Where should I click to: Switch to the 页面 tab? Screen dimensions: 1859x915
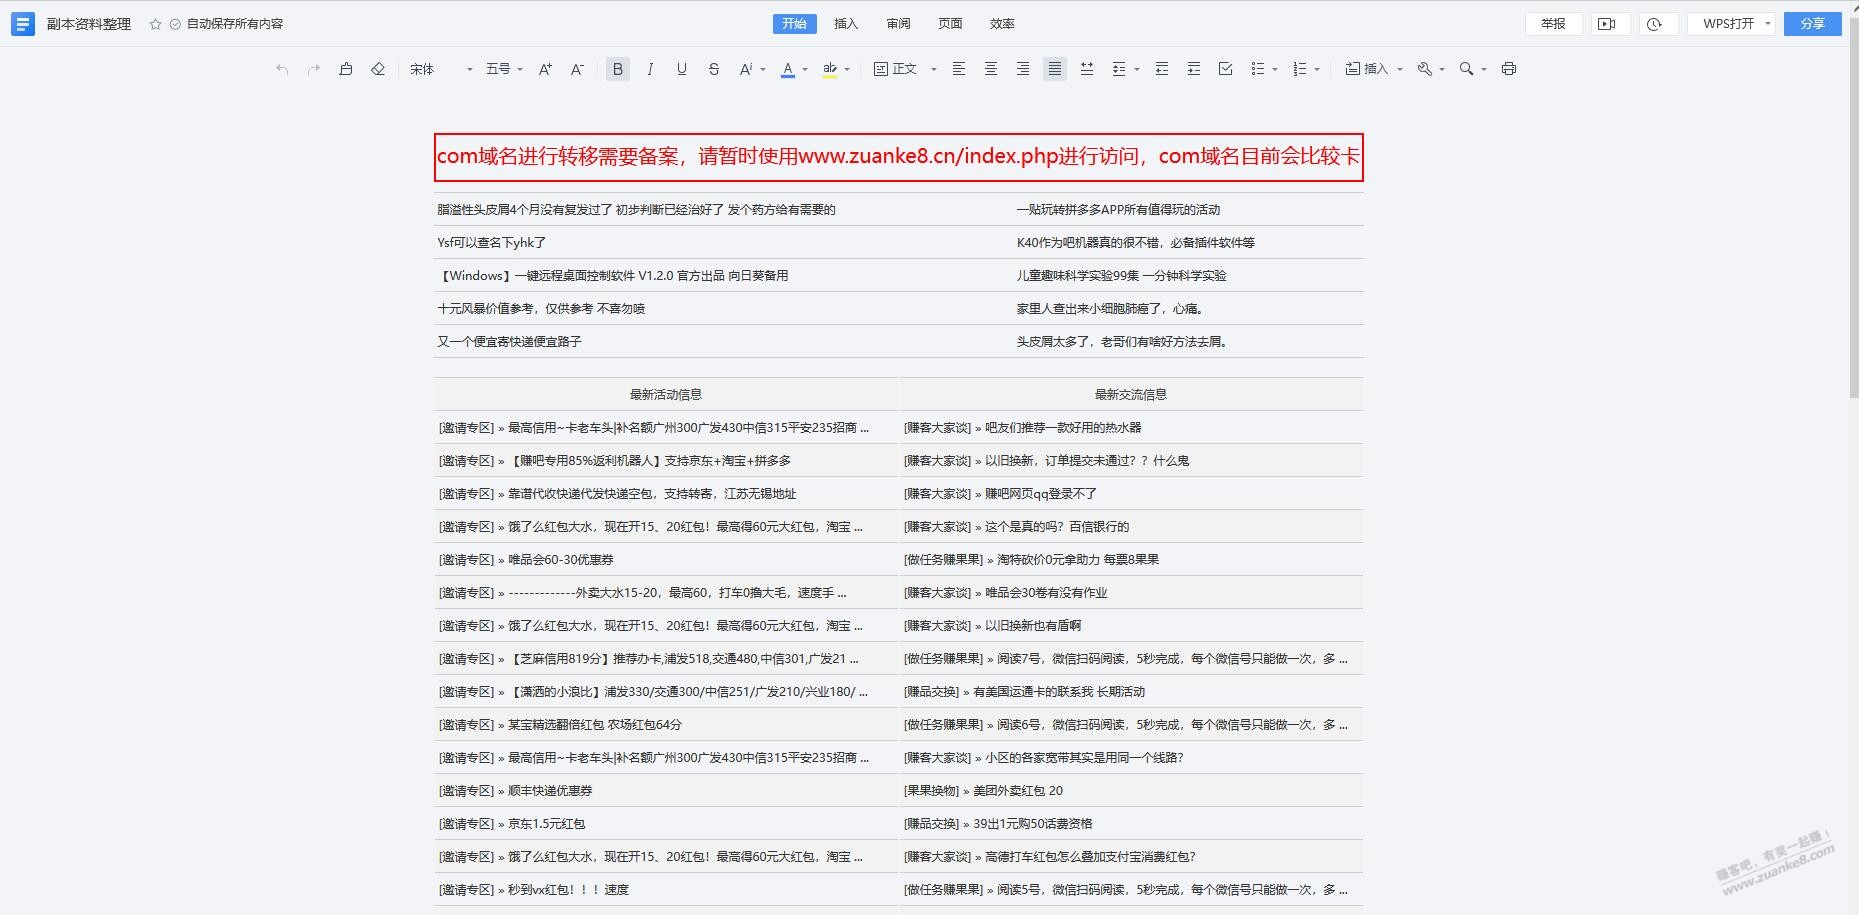click(950, 24)
